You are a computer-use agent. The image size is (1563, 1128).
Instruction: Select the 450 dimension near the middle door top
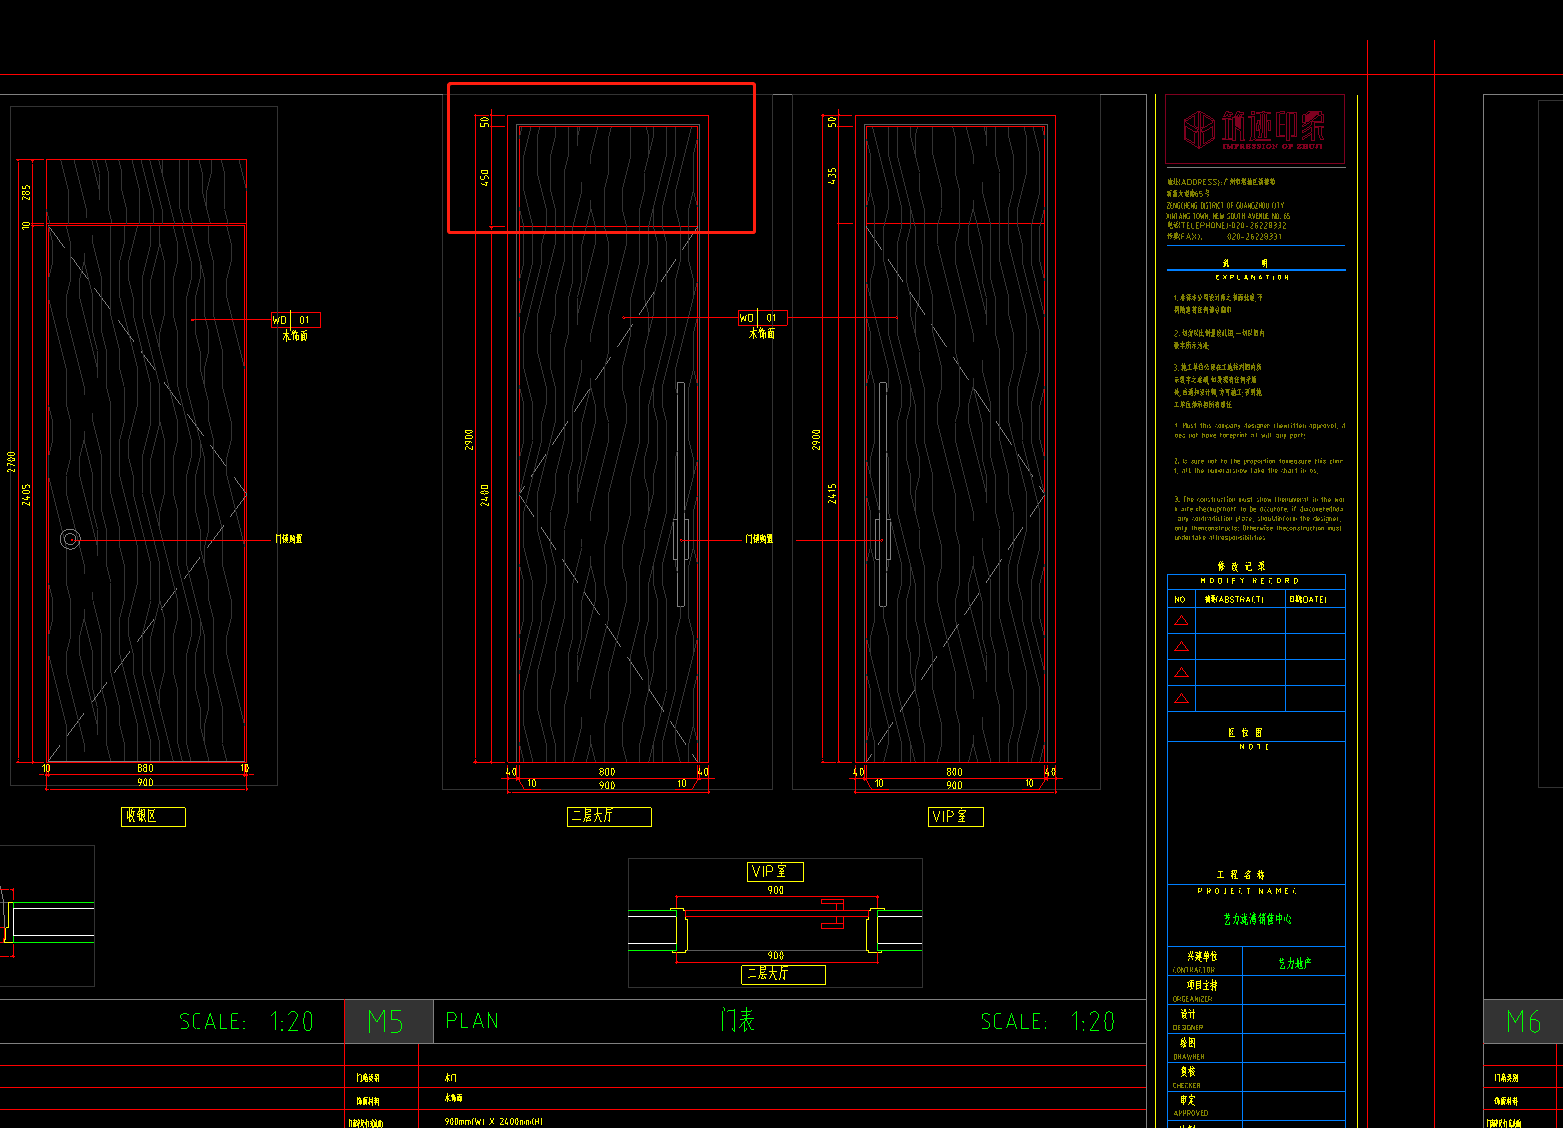pyautogui.click(x=485, y=177)
